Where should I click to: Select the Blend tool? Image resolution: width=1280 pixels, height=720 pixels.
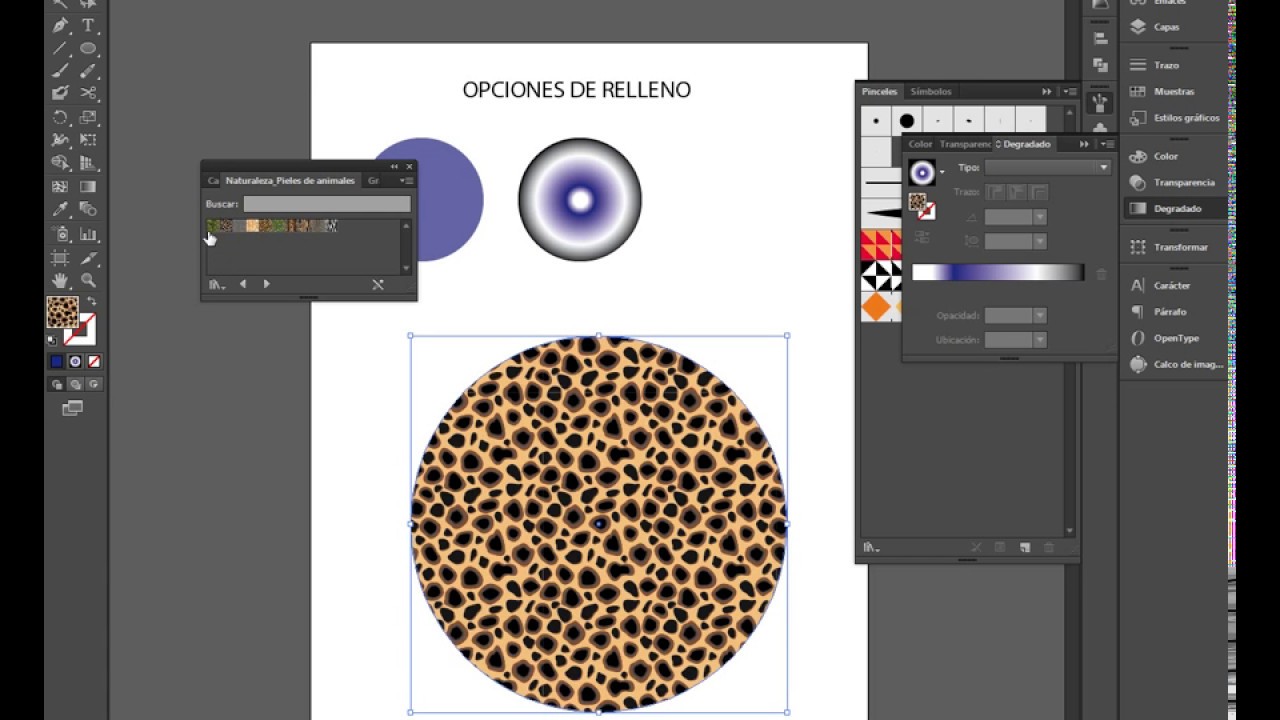point(88,209)
